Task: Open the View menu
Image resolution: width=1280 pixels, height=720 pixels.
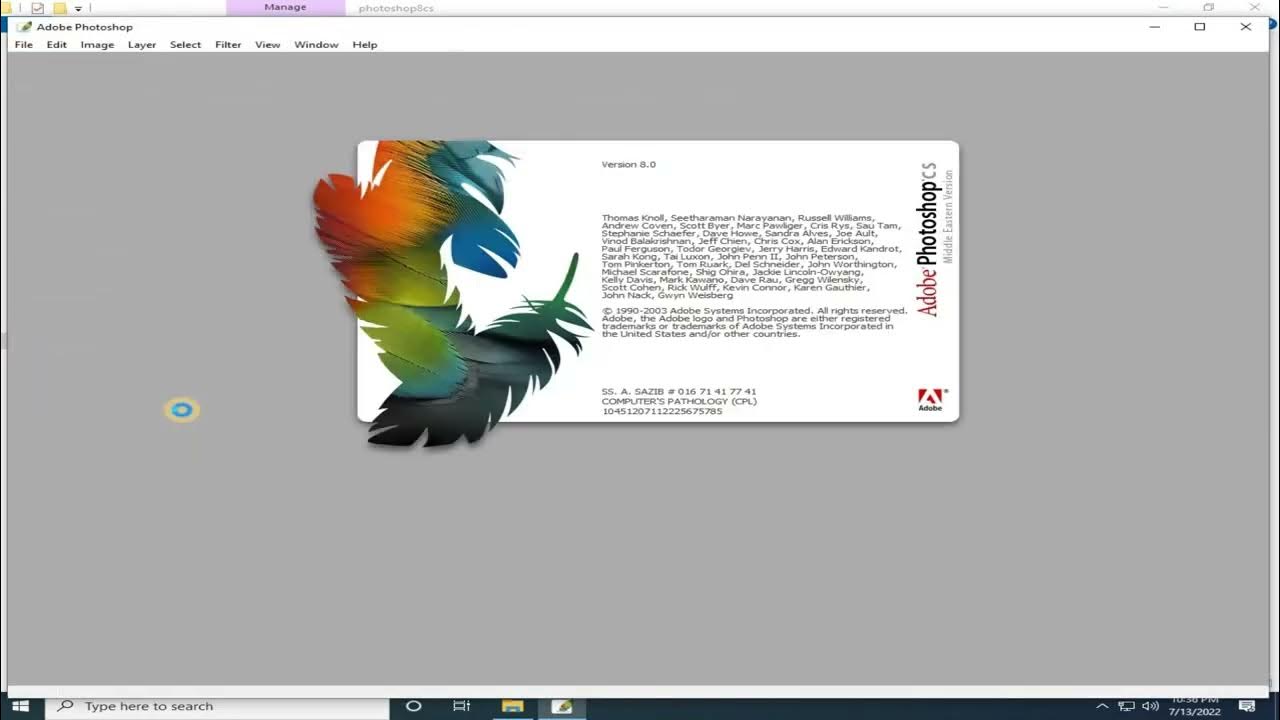Action: pyautogui.click(x=267, y=45)
